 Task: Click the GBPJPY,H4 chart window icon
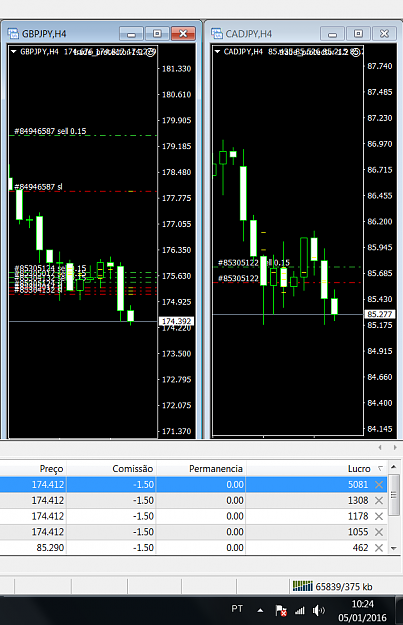13,33
